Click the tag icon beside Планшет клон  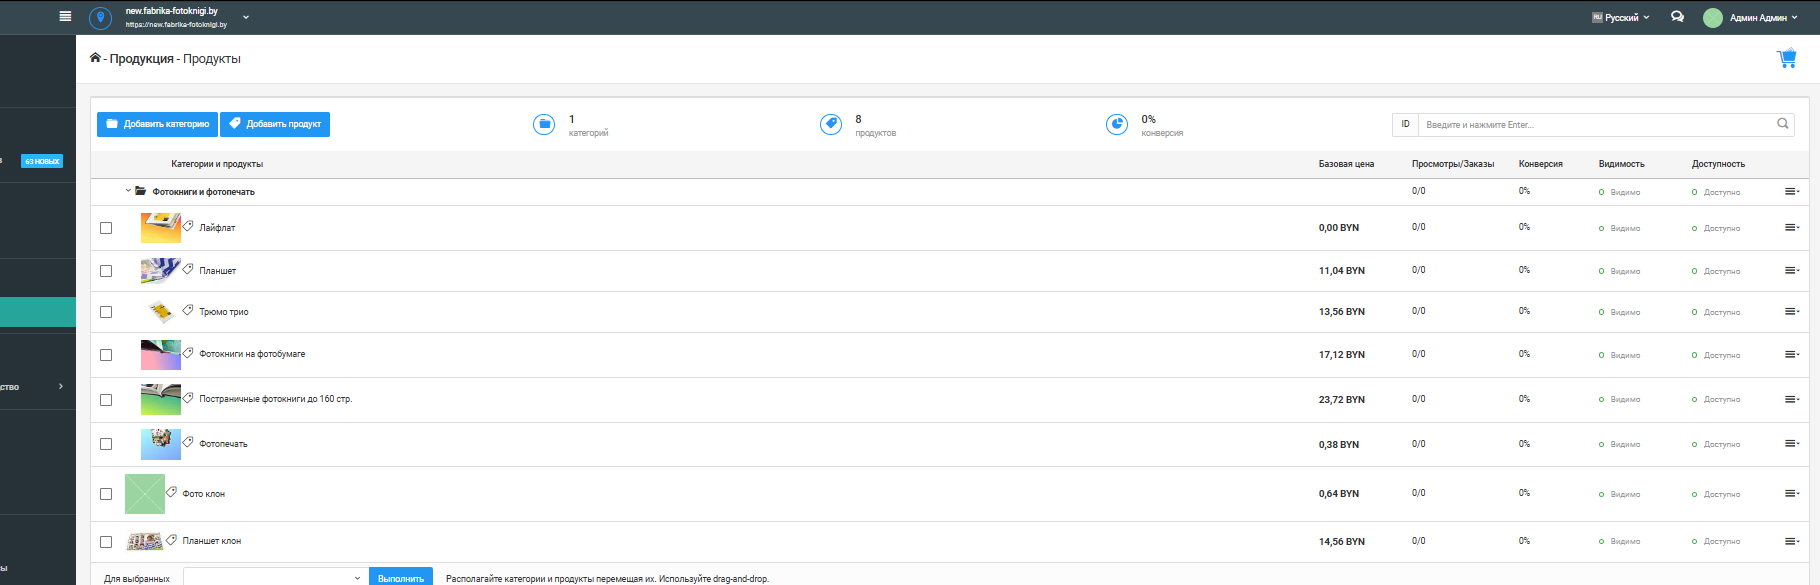click(x=171, y=539)
